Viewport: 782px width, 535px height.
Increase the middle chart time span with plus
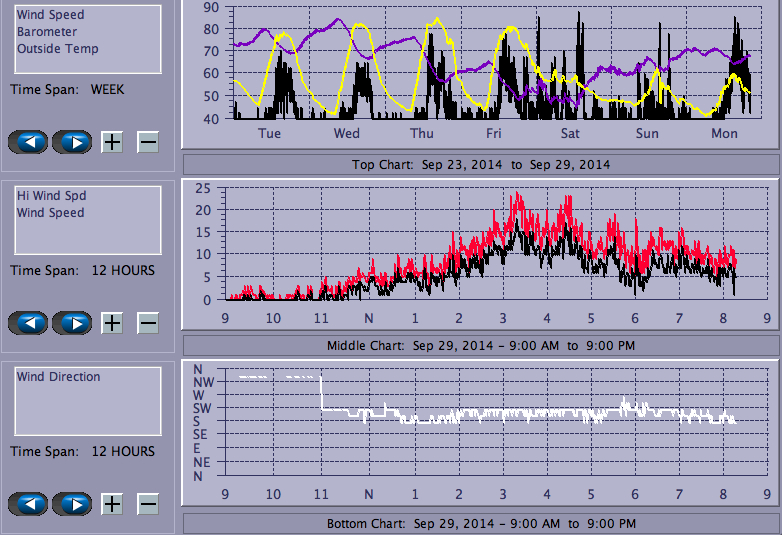tap(112, 323)
